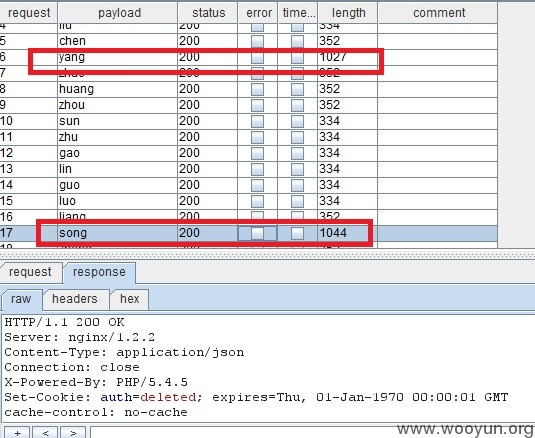Click the plus button below the response
The image size is (535, 438).
coord(17,433)
